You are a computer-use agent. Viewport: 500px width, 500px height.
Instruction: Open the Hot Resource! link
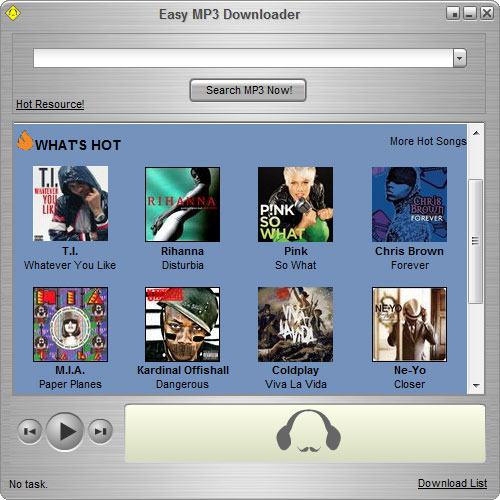(x=50, y=104)
